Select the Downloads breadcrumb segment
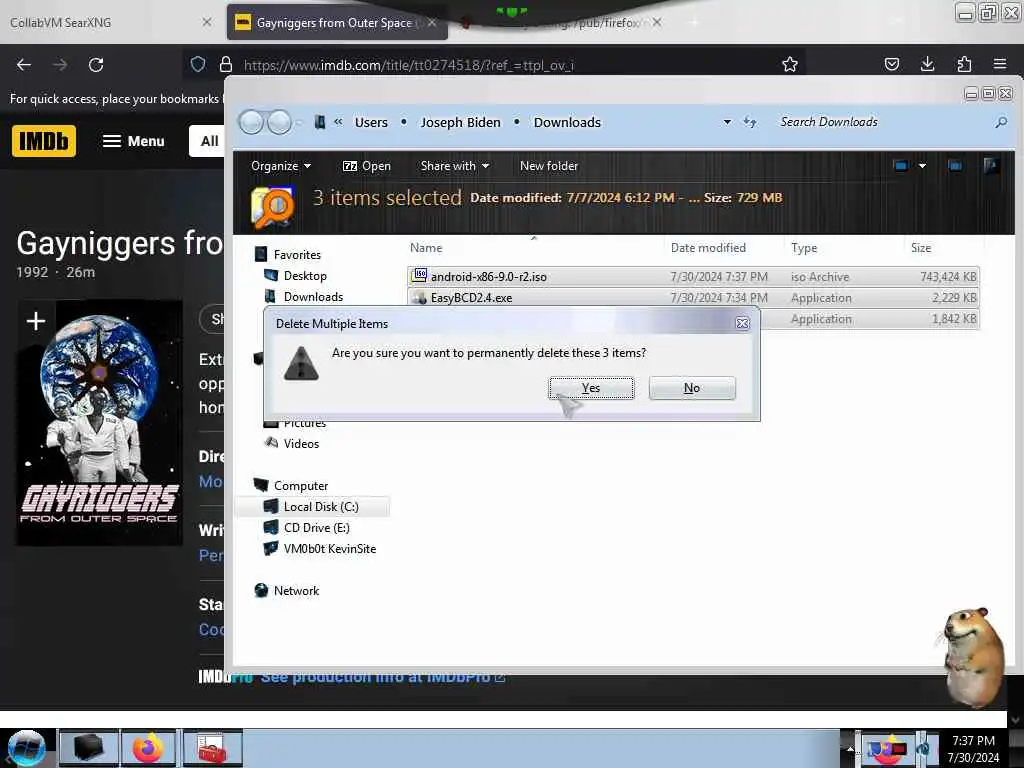The image size is (1024, 768). point(567,122)
